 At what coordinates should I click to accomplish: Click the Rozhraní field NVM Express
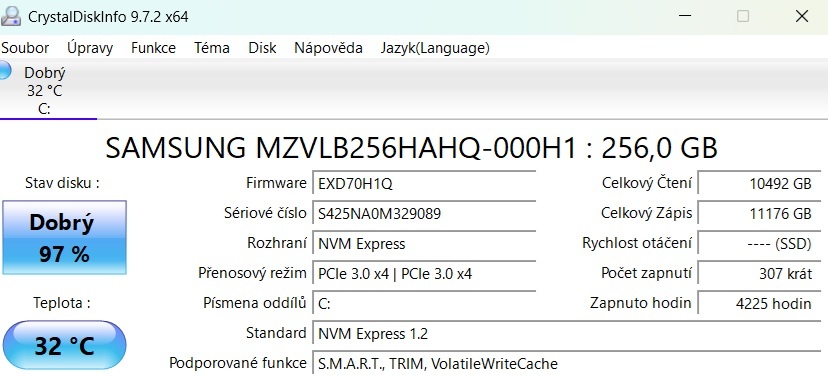tap(424, 243)
